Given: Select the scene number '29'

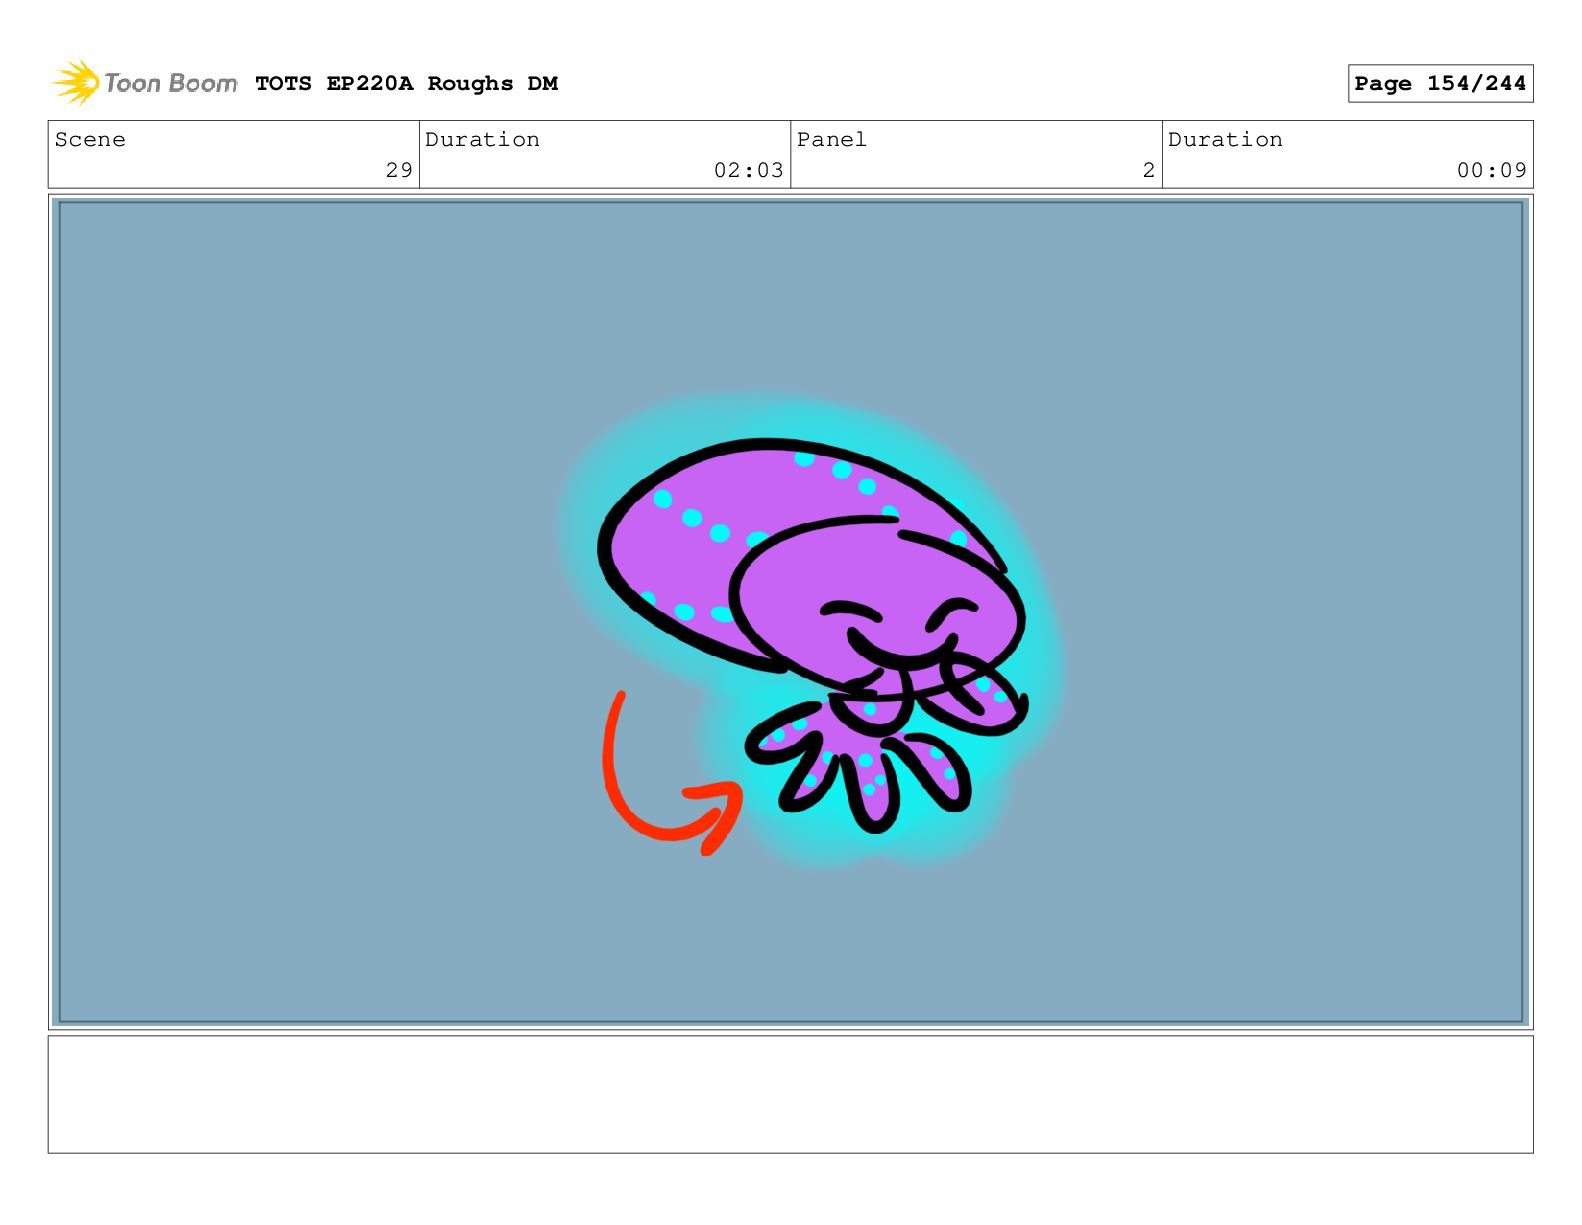Looking at the screenshot, I should point(399,170).
